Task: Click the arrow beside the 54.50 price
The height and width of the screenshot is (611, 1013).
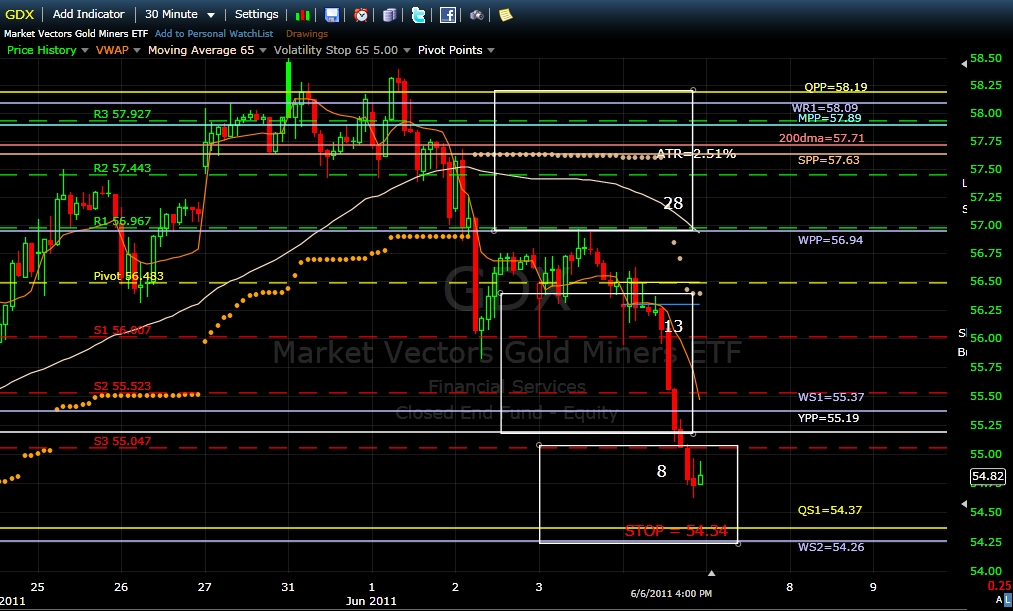Action: pos(964,503)
